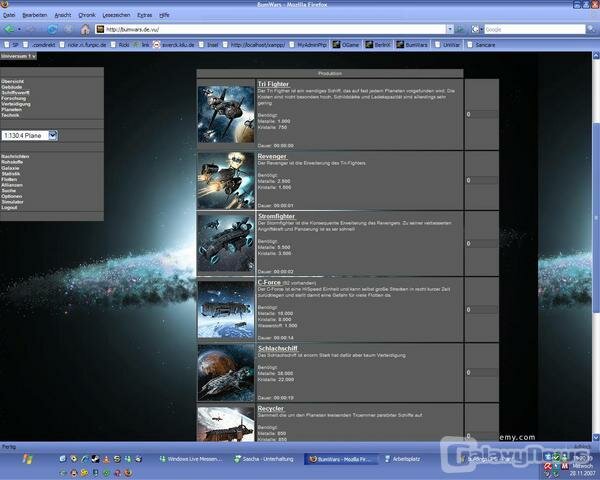
Task: Click the site favicon in address bar
Action: coord(100,29)
